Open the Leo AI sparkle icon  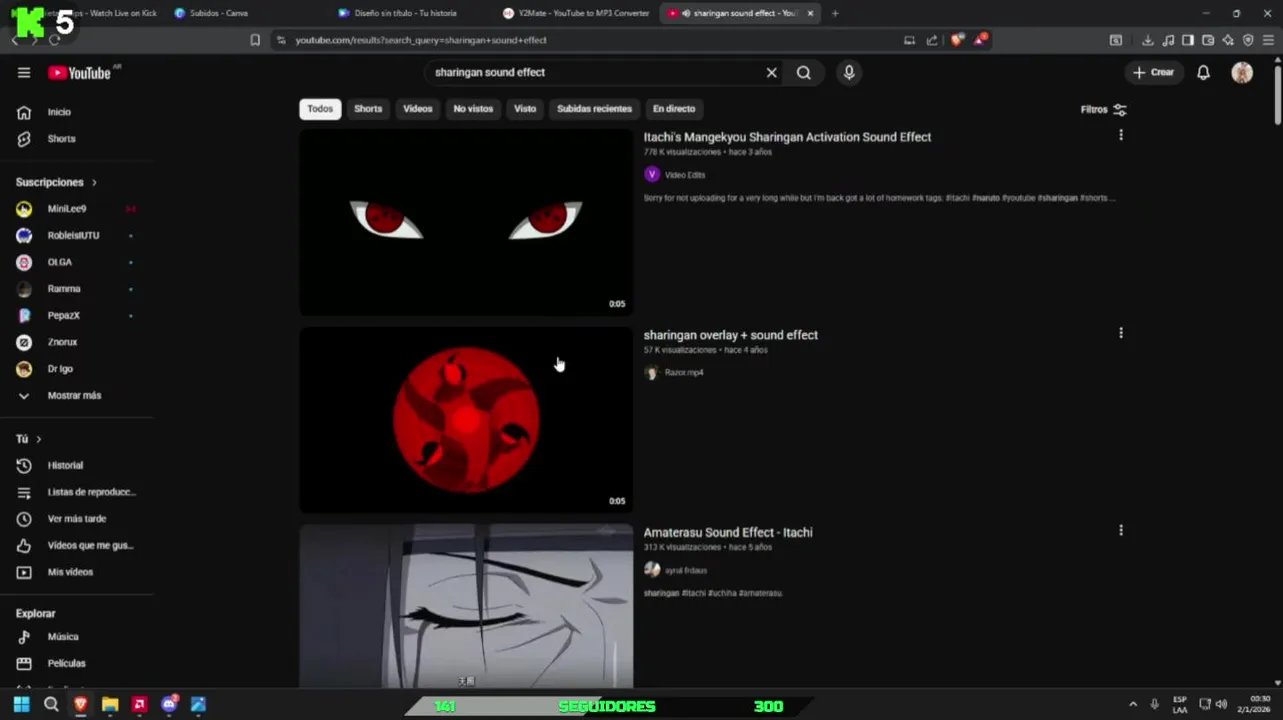point(1228,40)
